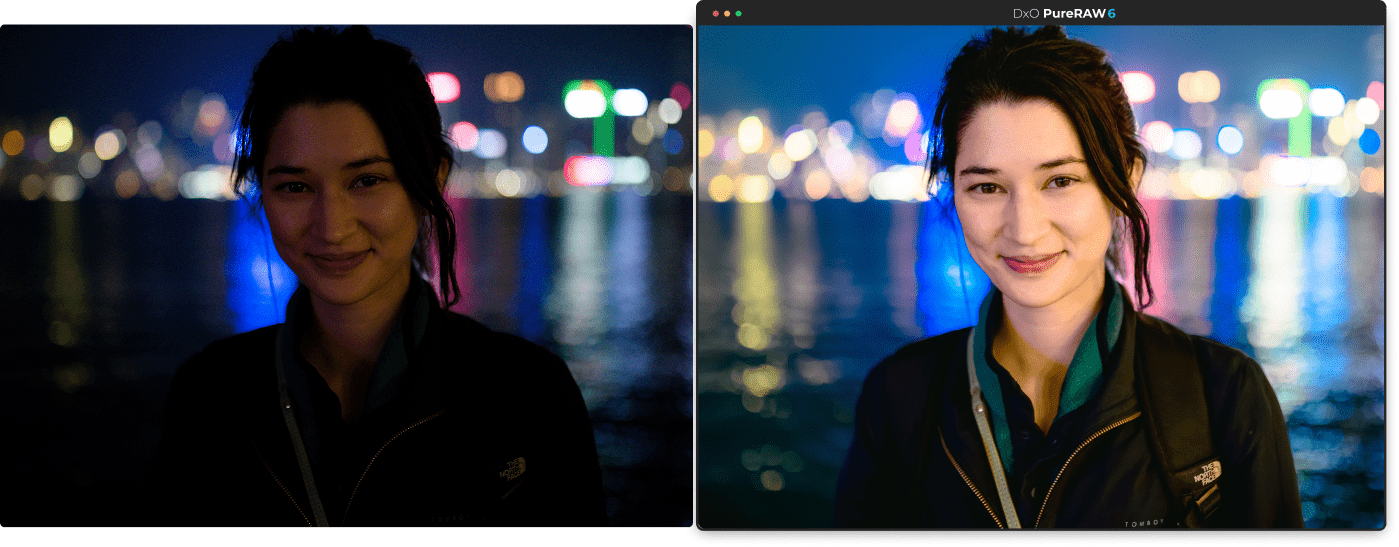Click the TOMBOY text on the jacket
Viewport: 1399px width, 547px height.
[x=1143, y=523]
